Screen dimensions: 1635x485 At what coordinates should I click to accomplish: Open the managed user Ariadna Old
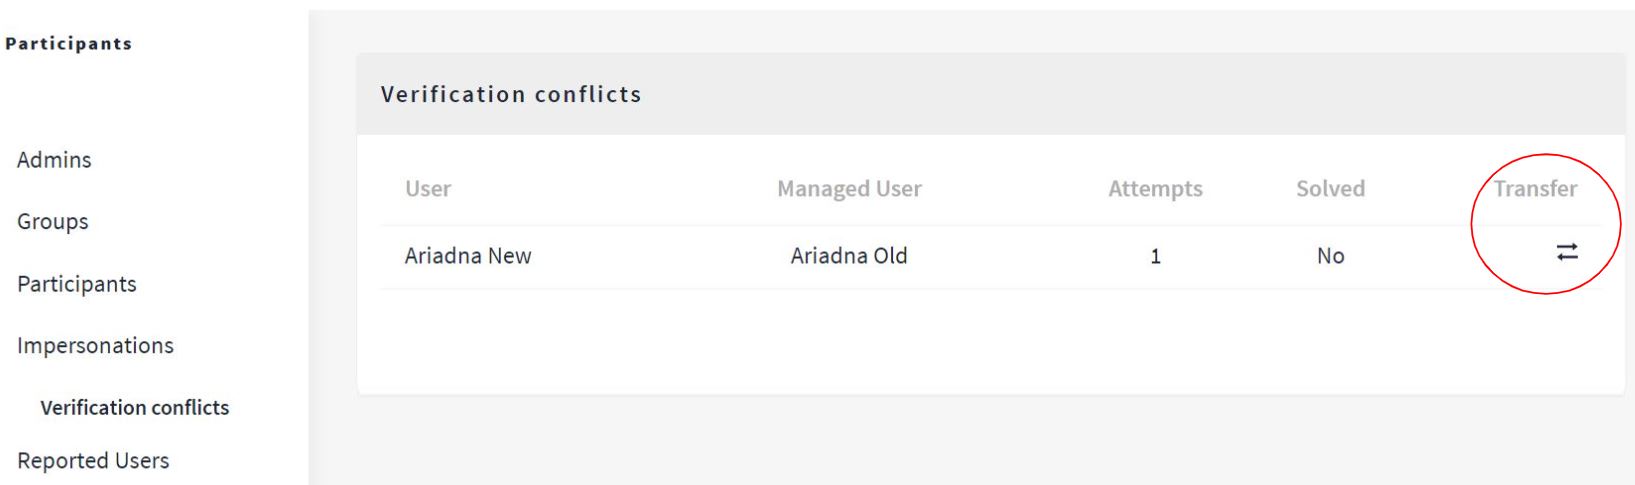coord(849,256)
